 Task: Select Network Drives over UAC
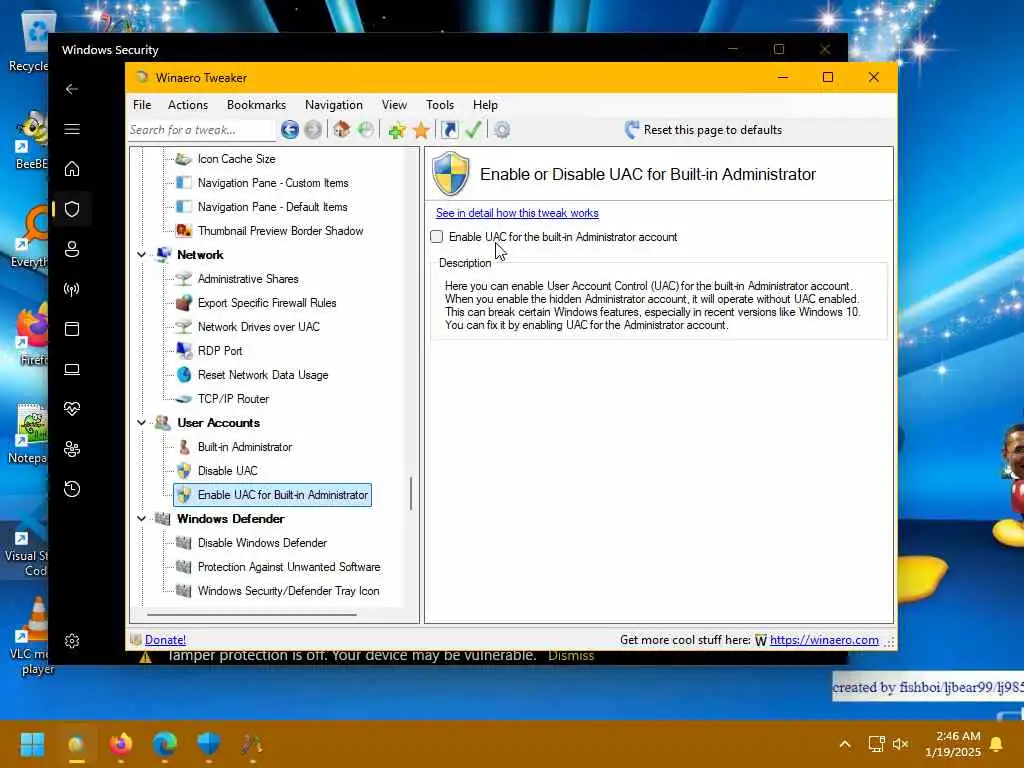tap(259, 327)
